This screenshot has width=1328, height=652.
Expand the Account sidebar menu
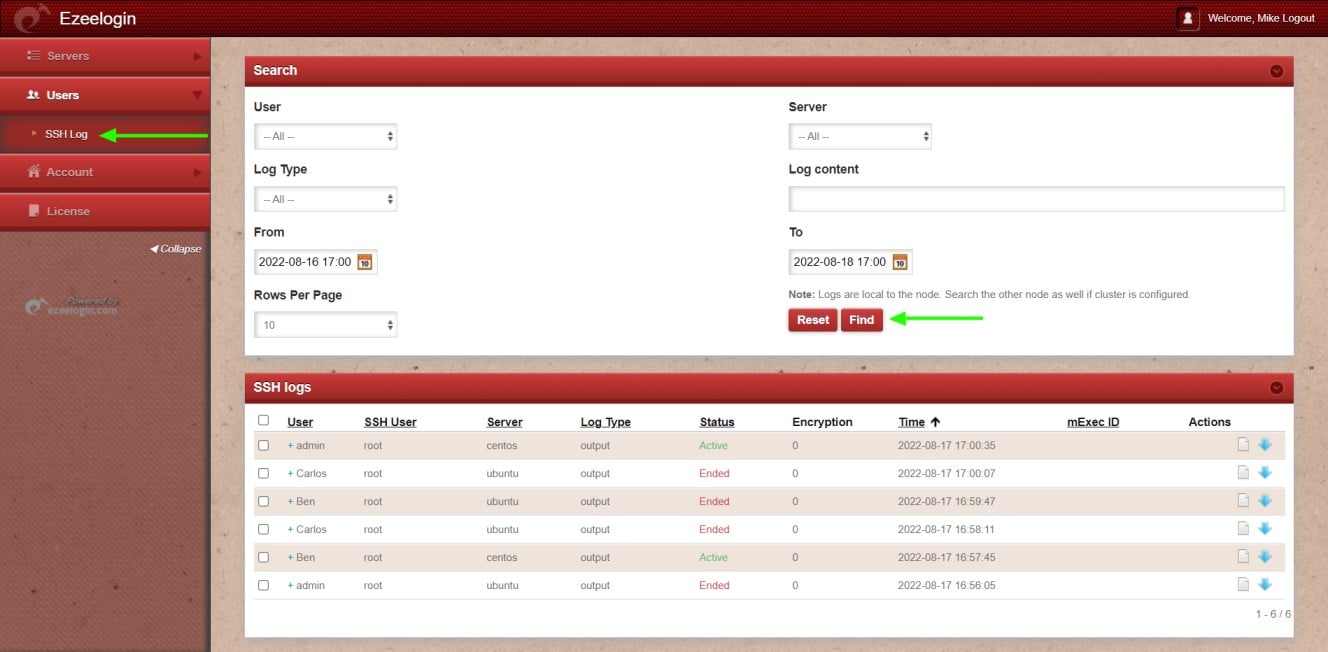pyautogui.click(x=105, y=172)
